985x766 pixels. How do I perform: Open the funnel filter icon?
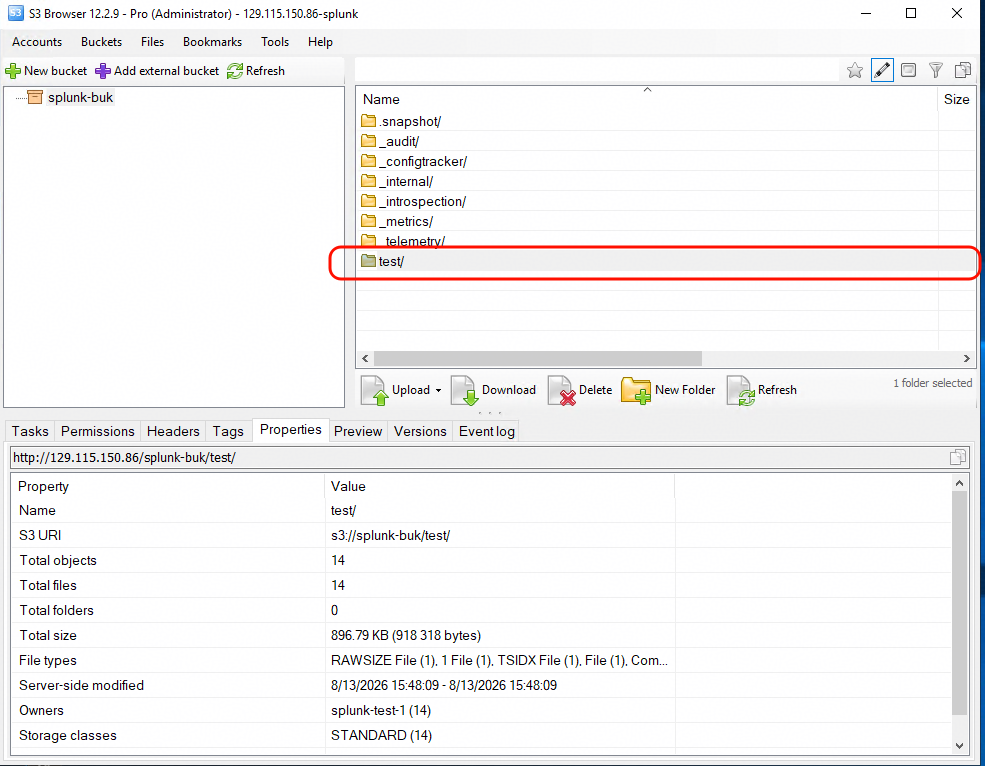pos(935,70)
